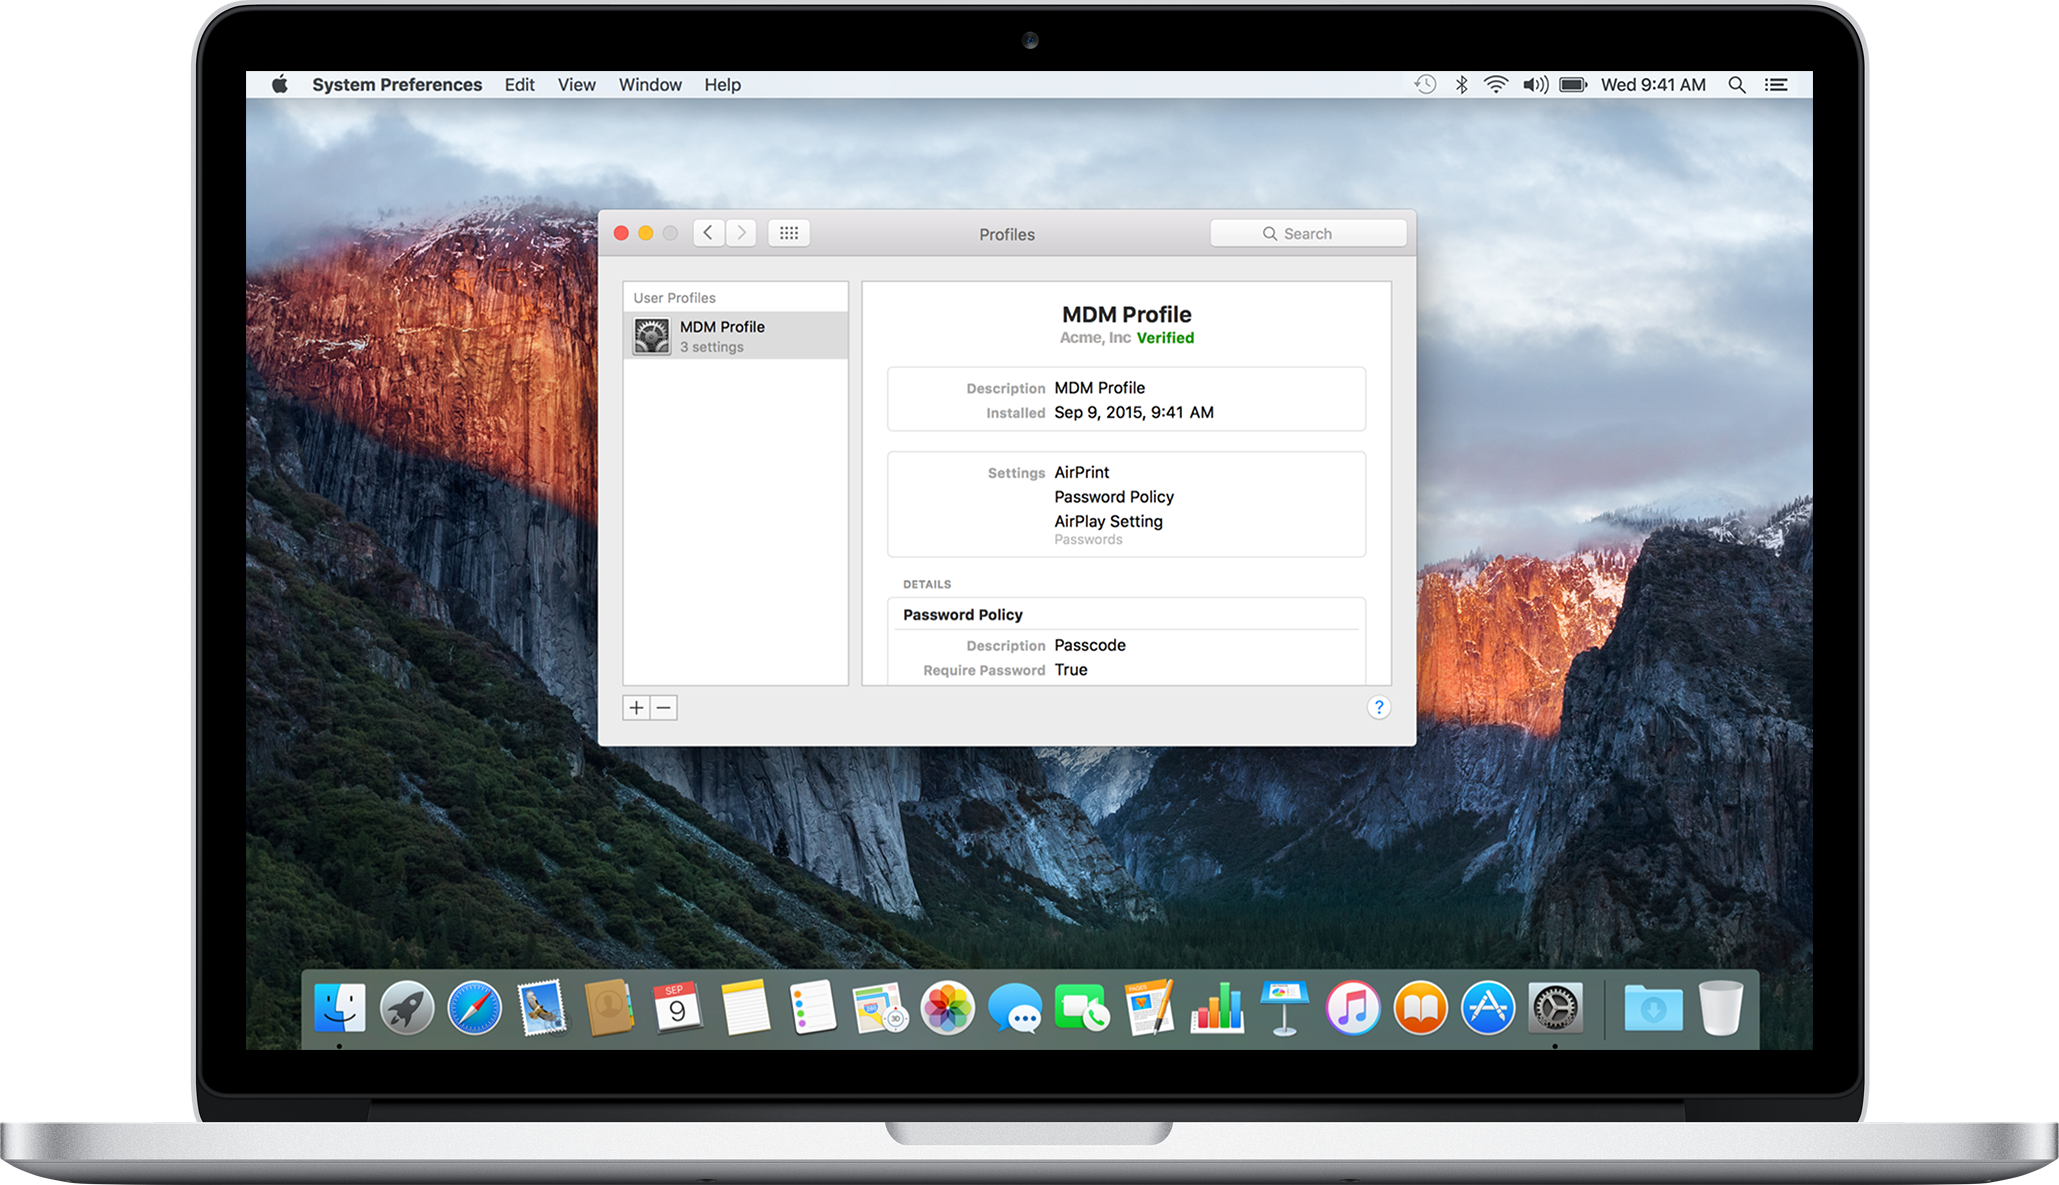Open Calendar icon in Dock
2059x1185 pixels.
pos(677,1008)
